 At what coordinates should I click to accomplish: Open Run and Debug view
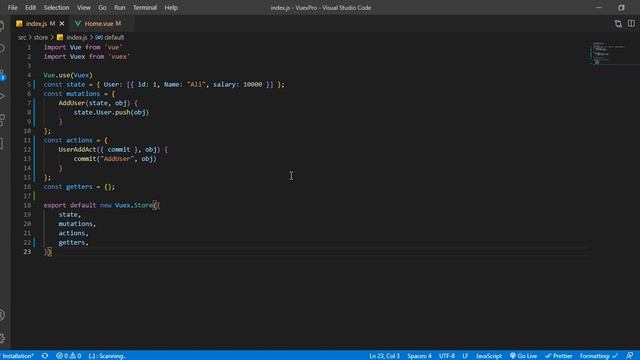point(2,97)
